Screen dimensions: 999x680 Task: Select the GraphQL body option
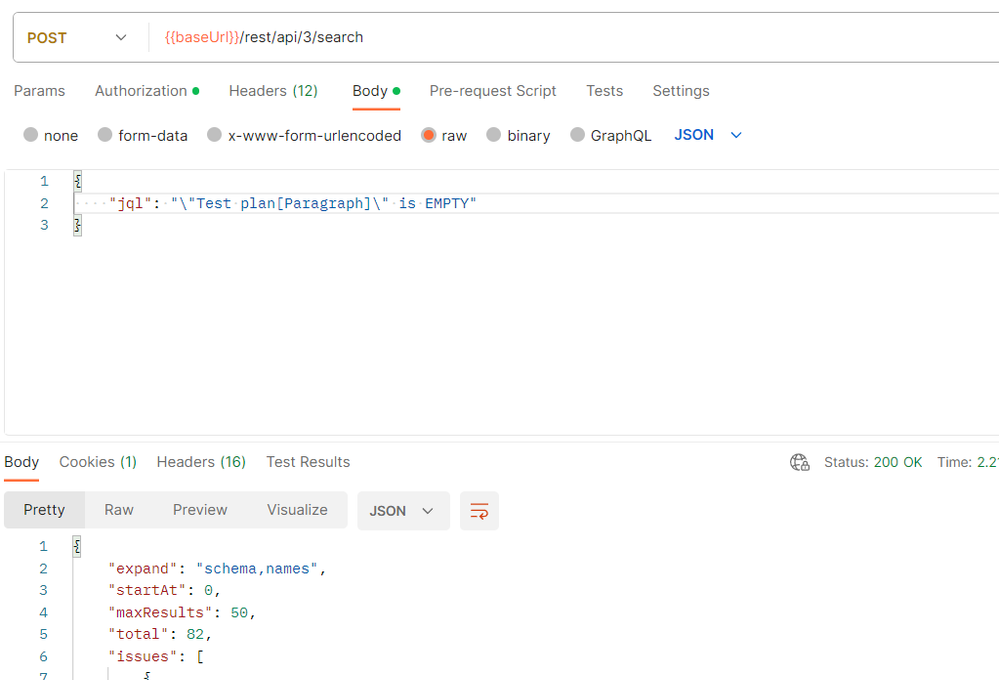coord(610,135)
